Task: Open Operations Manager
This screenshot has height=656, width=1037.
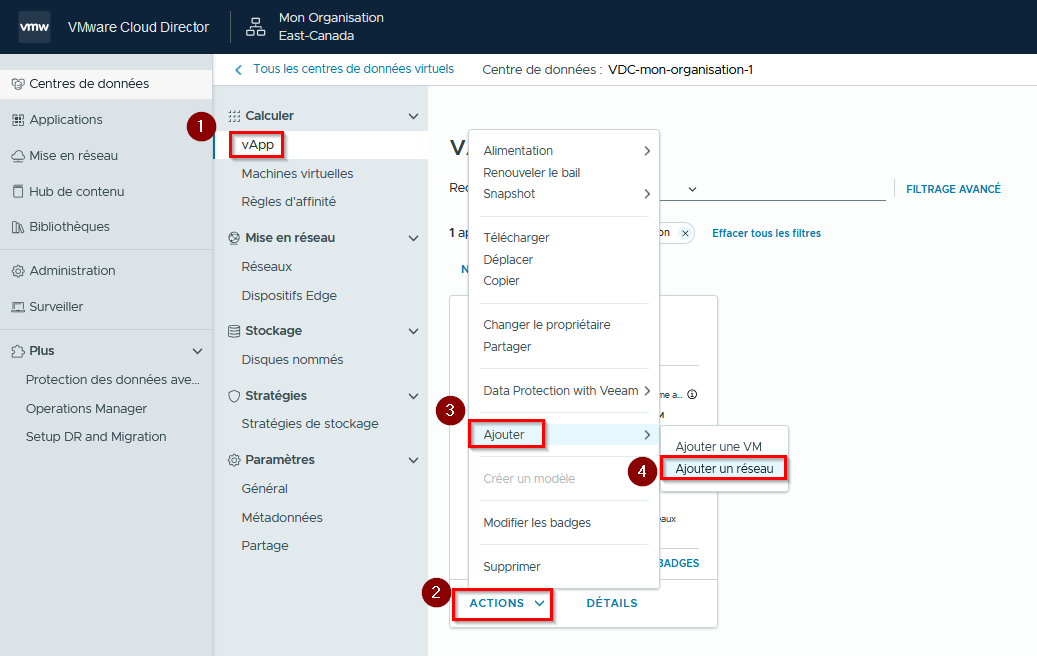Action: (87, 409)
